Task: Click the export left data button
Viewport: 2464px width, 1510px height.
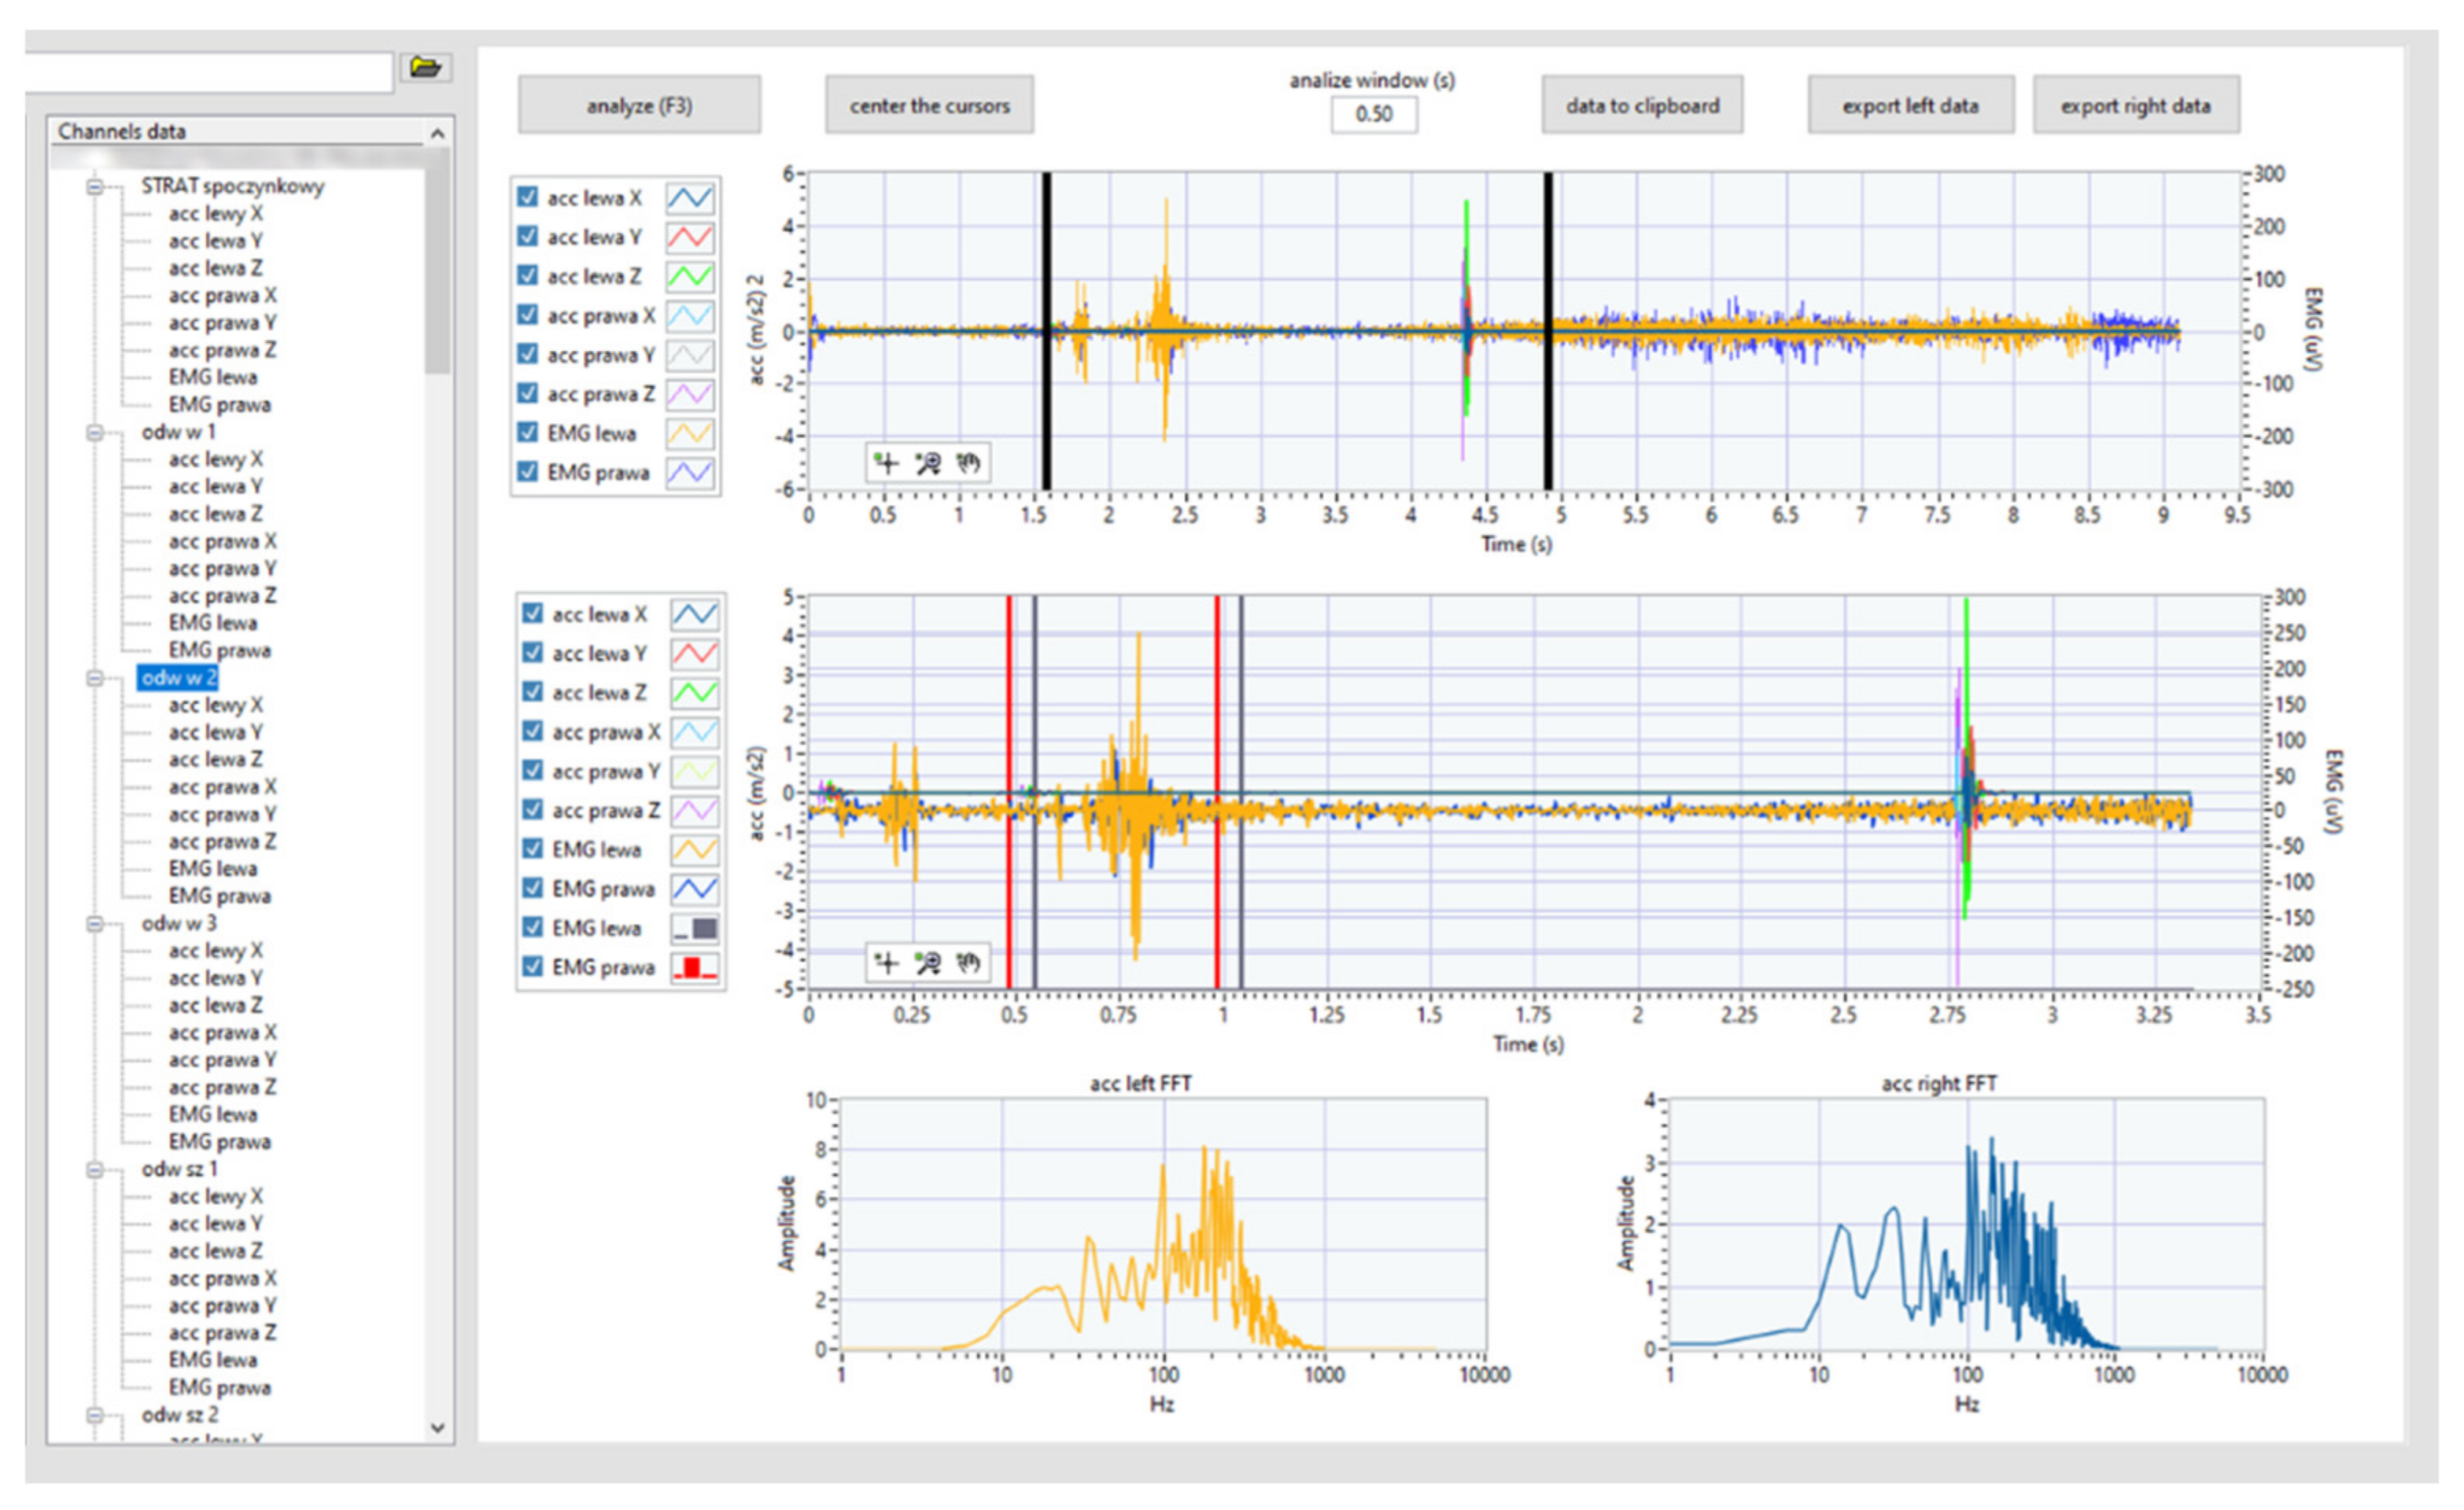Action: (1910, 105)
